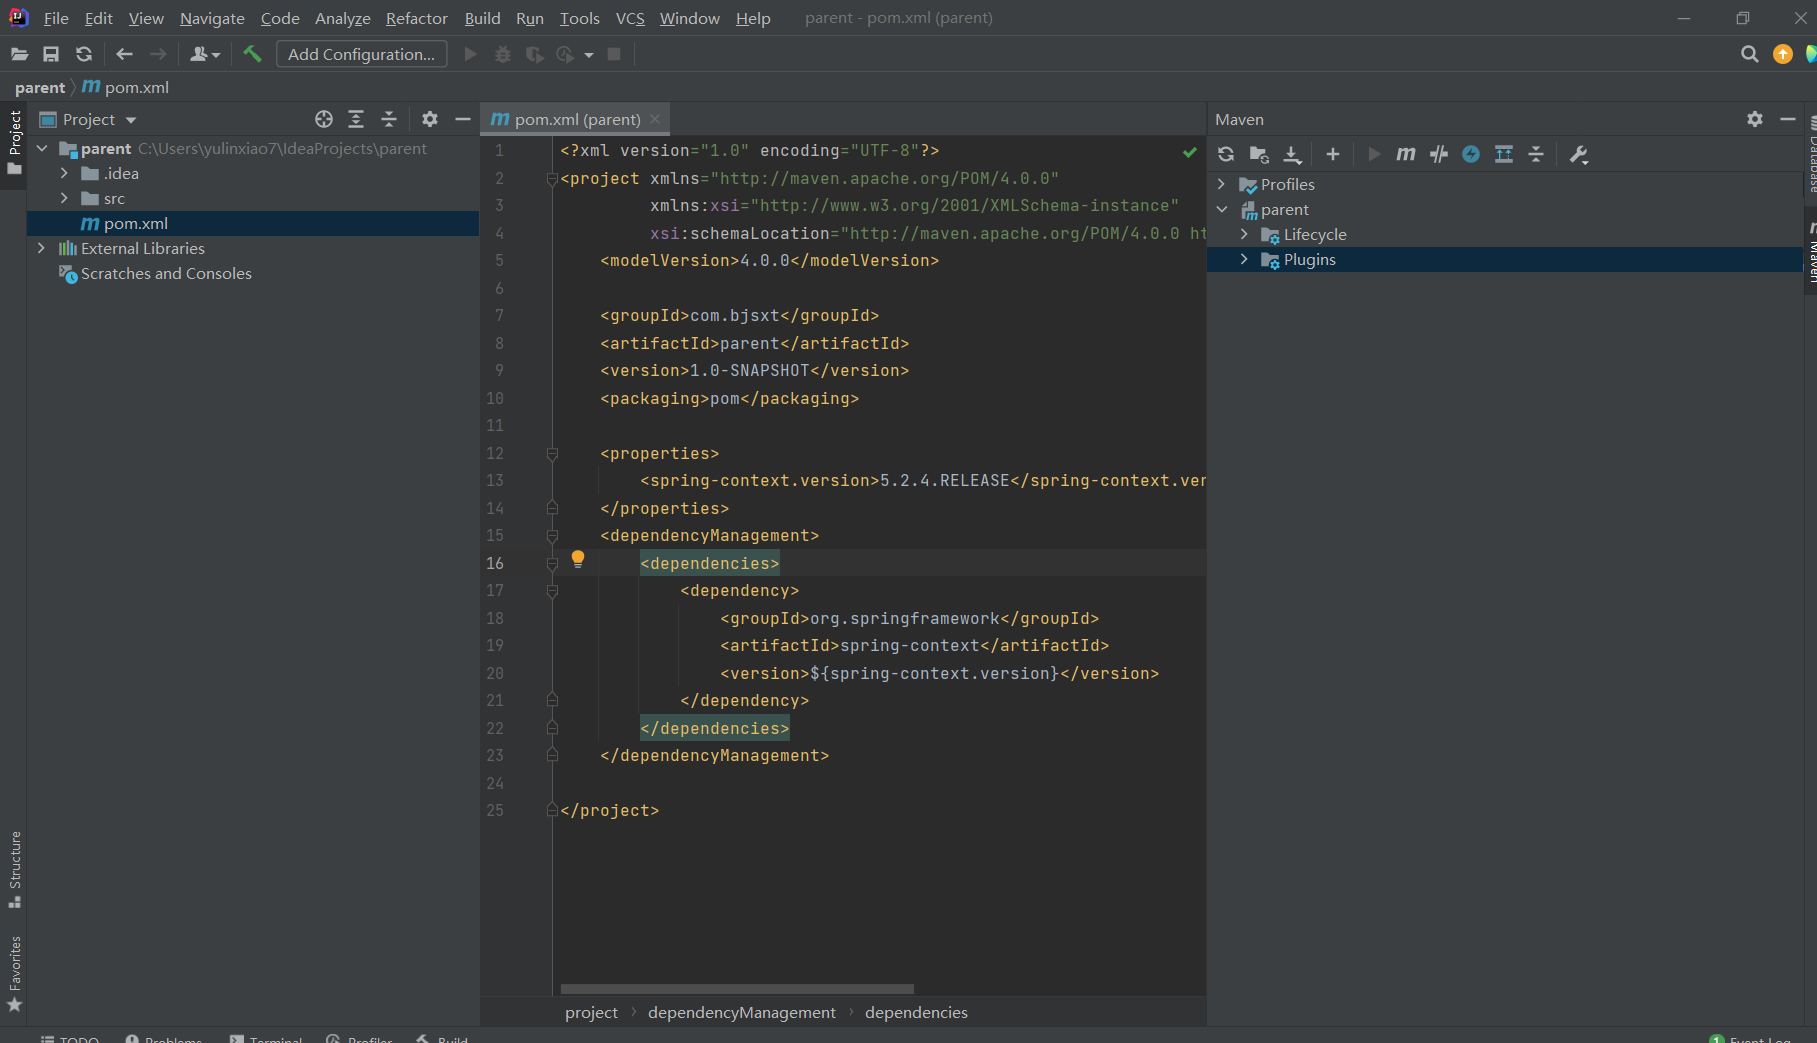Open the Refactor menu
The width and height of the screenshot is (1817, 1043).
click(417, 18)
